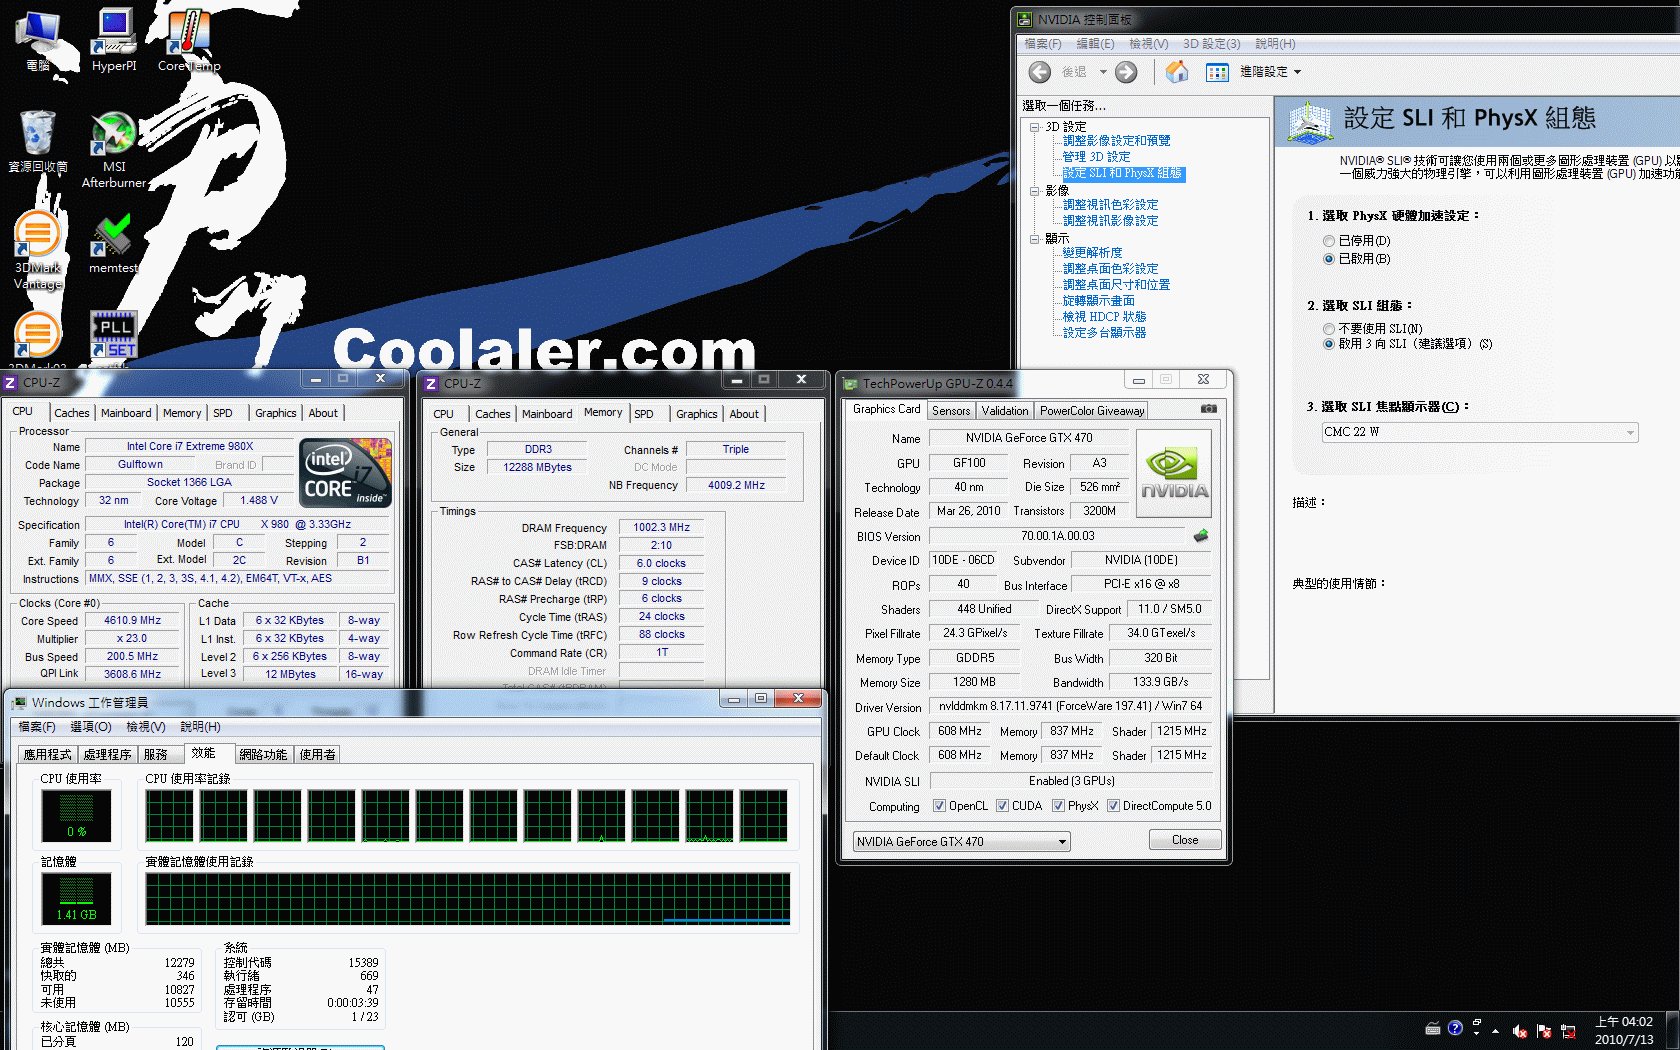
Task: Launch the MSI Afterburner shortcut
Action: point(114,150)
